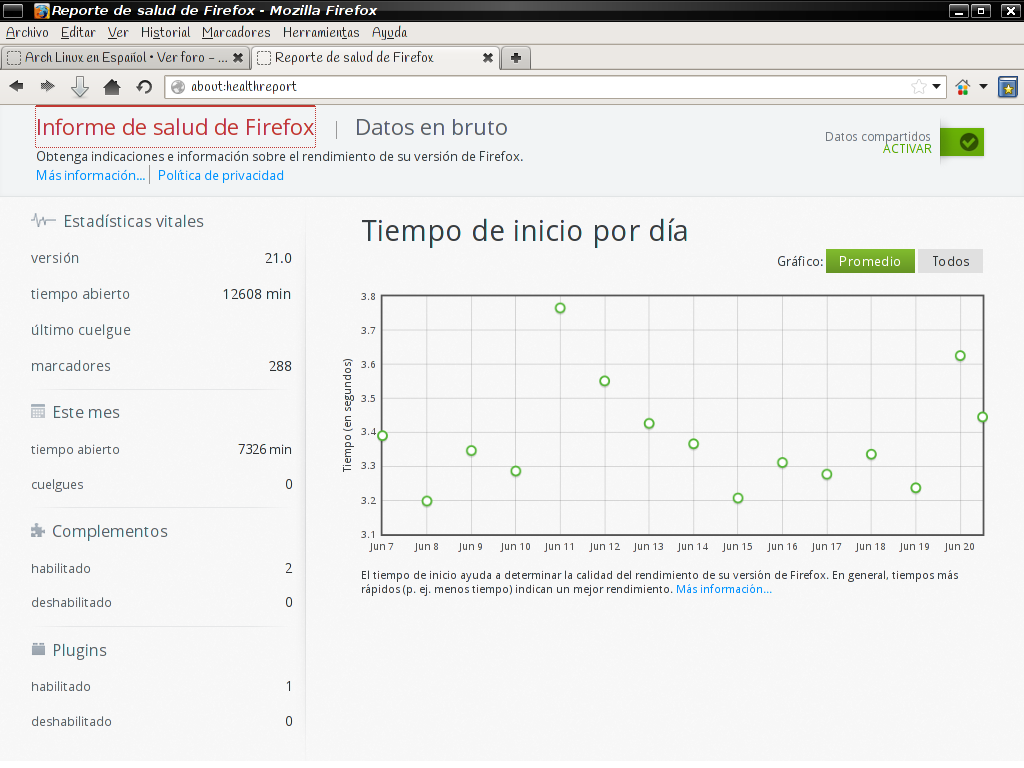Open the Política de privacidad link
The image size is (1024, 768).
[221, 175]
